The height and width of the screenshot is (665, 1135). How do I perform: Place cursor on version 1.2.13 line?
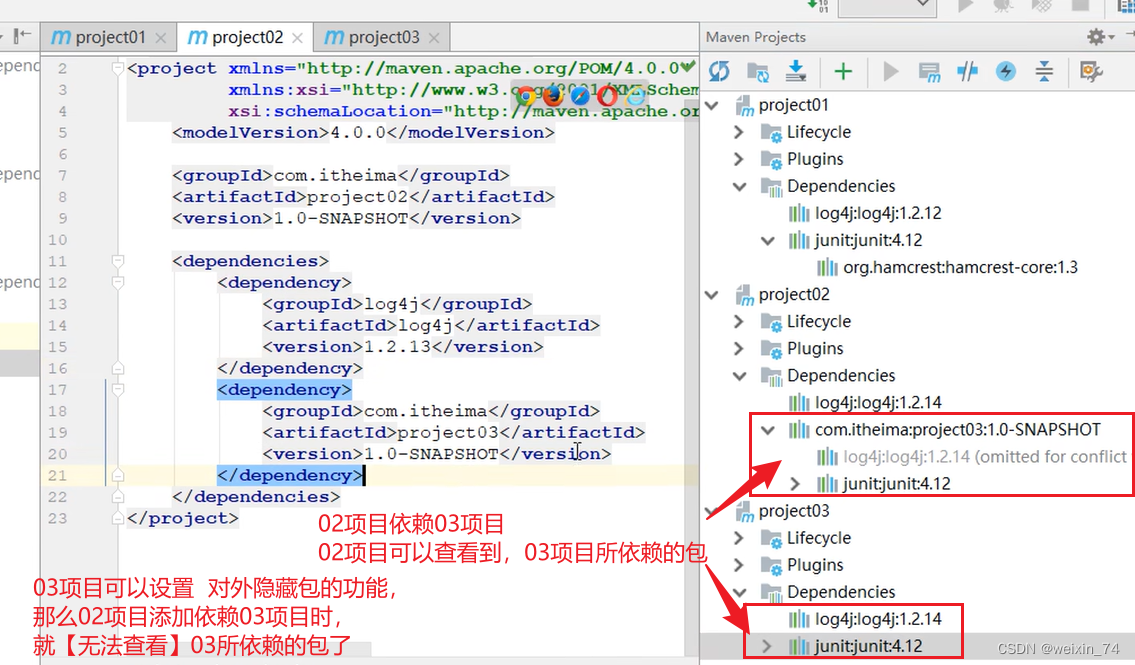coord(402,347)
